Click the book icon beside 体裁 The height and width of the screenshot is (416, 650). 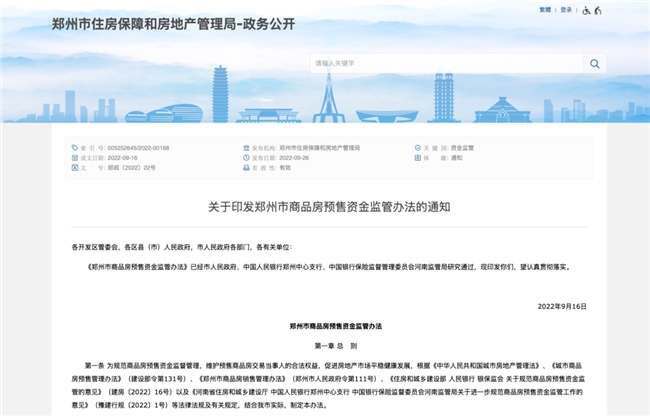(x=418, y=158)
